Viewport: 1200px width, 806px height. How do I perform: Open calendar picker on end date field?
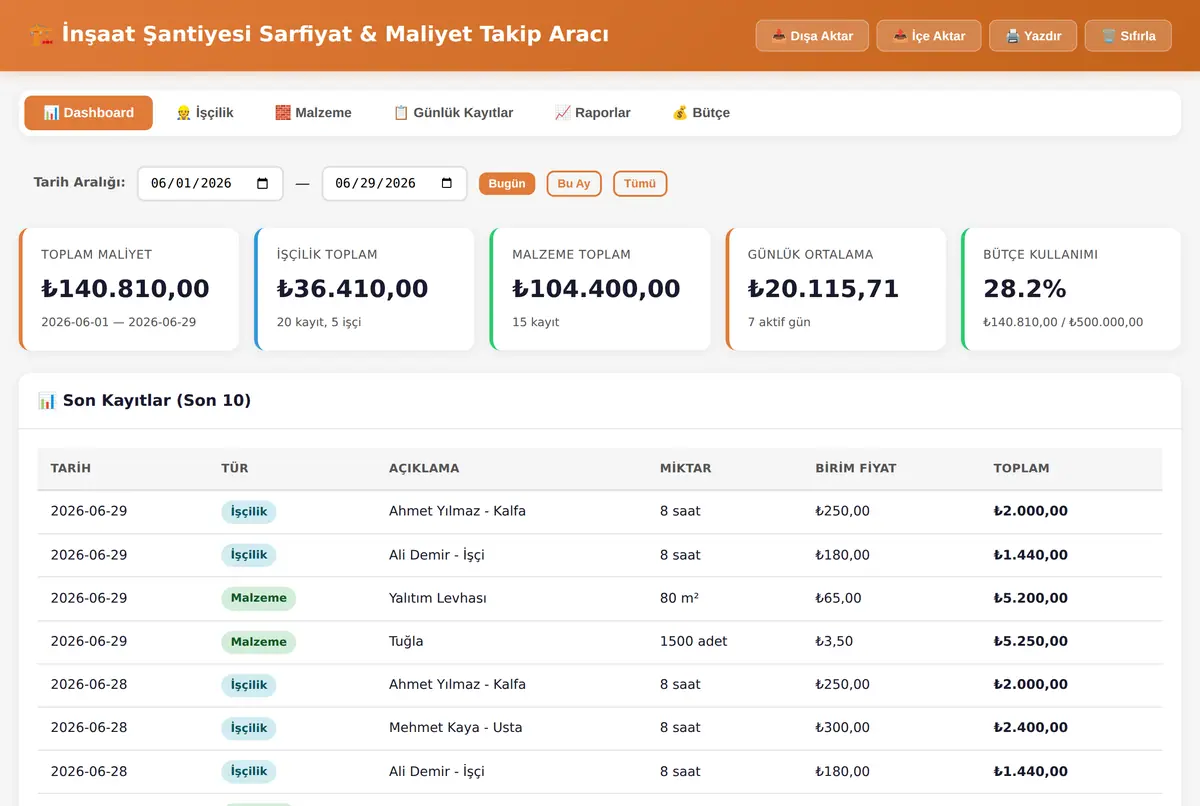(447, 184)
